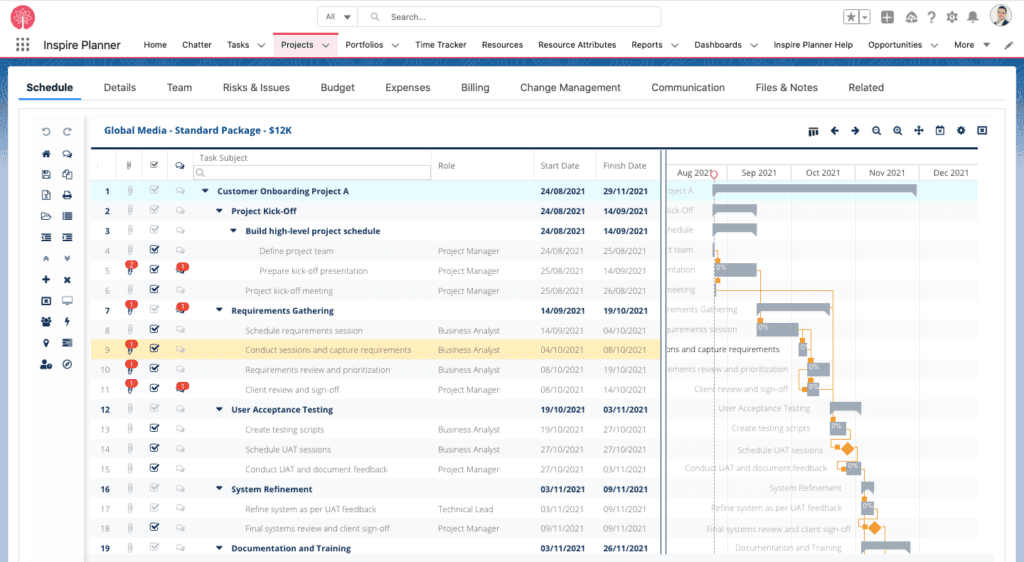Collapse the Project Kick-Off task group
The image size is (1024, 562).
220,211
